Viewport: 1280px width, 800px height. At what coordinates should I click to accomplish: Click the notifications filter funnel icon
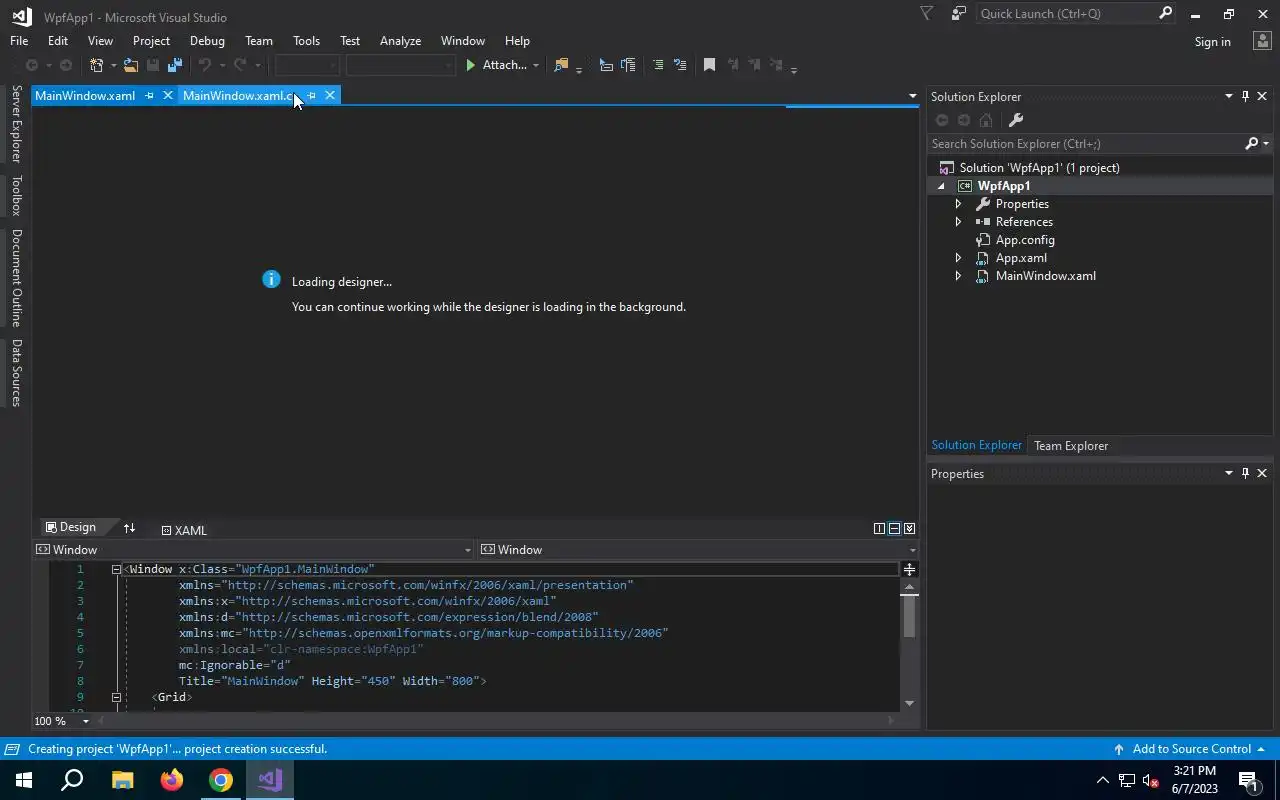coord(926,13)
